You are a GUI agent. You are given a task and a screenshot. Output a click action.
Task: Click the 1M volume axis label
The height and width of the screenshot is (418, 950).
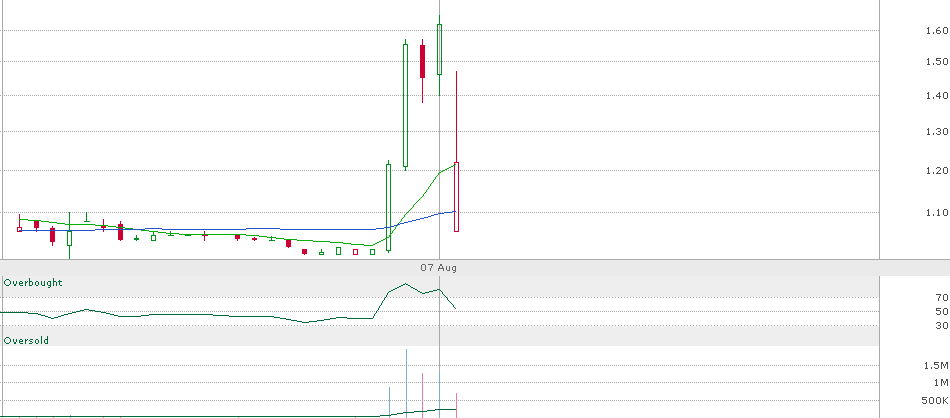pos(941,382)
